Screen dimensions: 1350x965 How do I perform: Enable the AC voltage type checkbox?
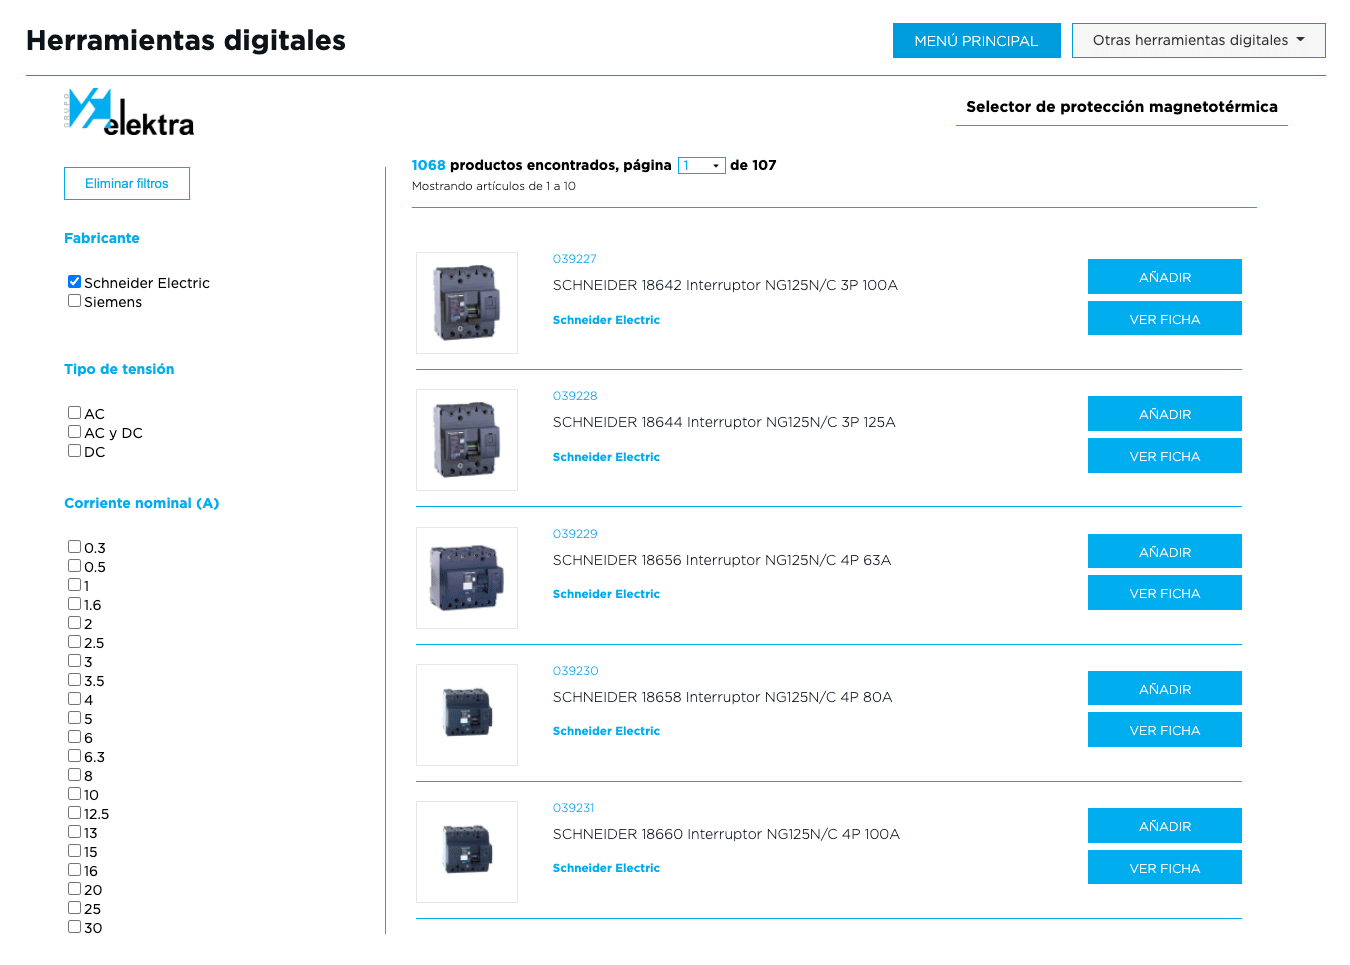[x=74, y=413]
